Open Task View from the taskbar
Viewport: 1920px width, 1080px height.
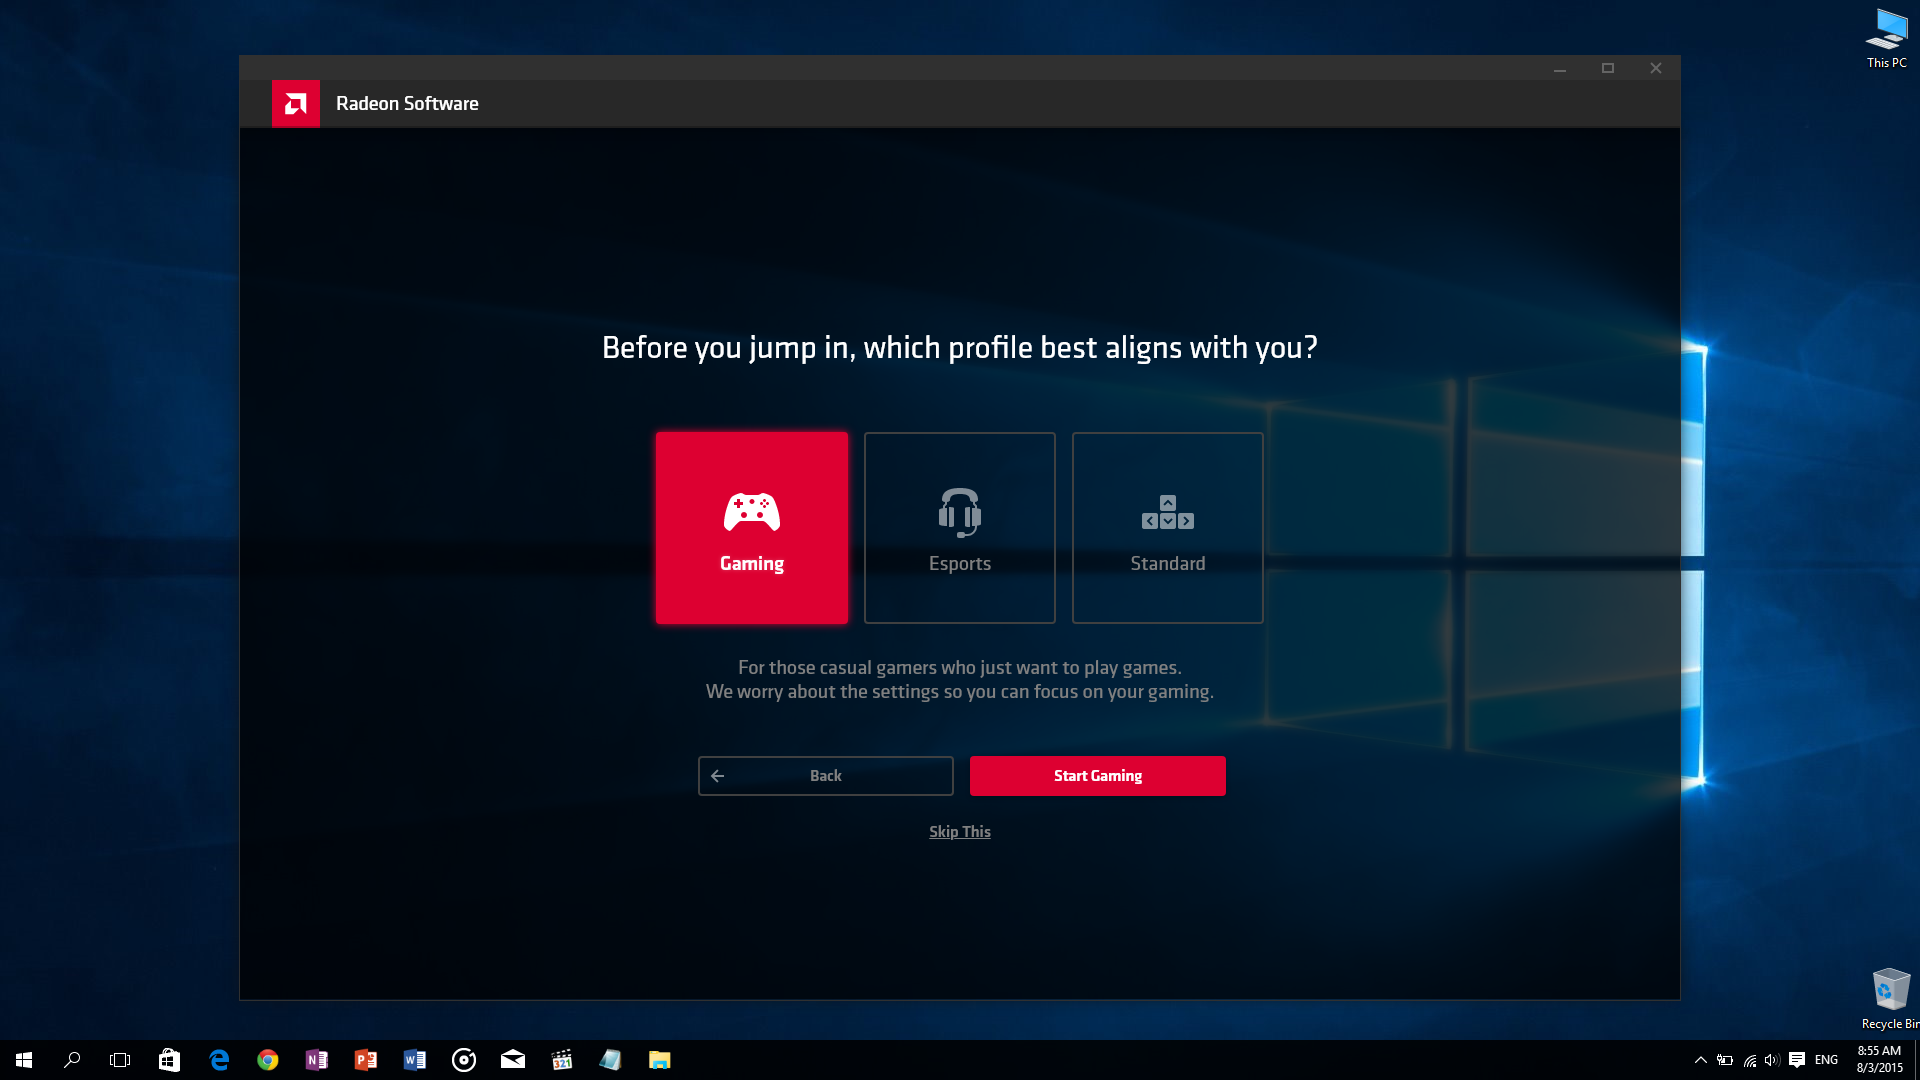pyautogui.click(x=119, y=1059)
